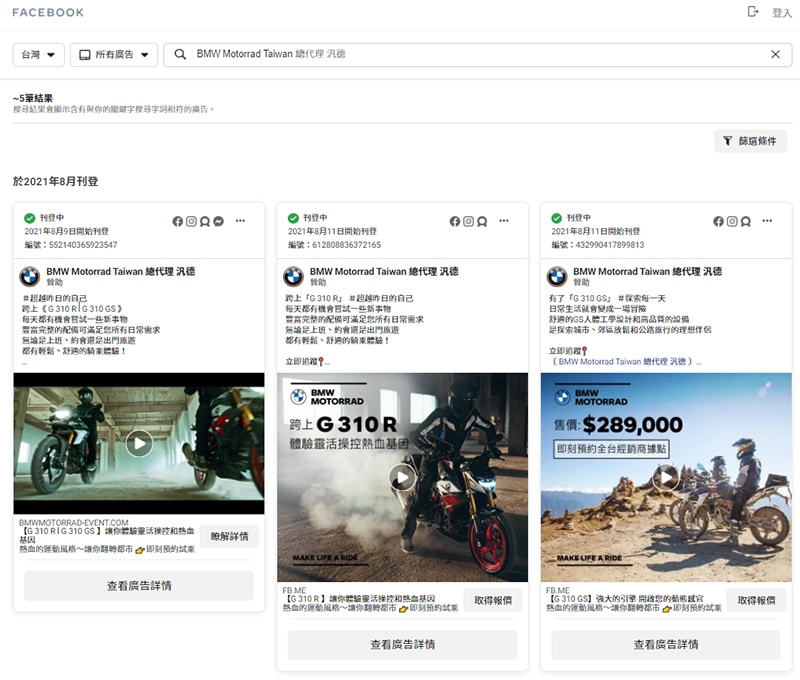Focus the BMW Motorrad Taiwan search field

click(478, 55)
